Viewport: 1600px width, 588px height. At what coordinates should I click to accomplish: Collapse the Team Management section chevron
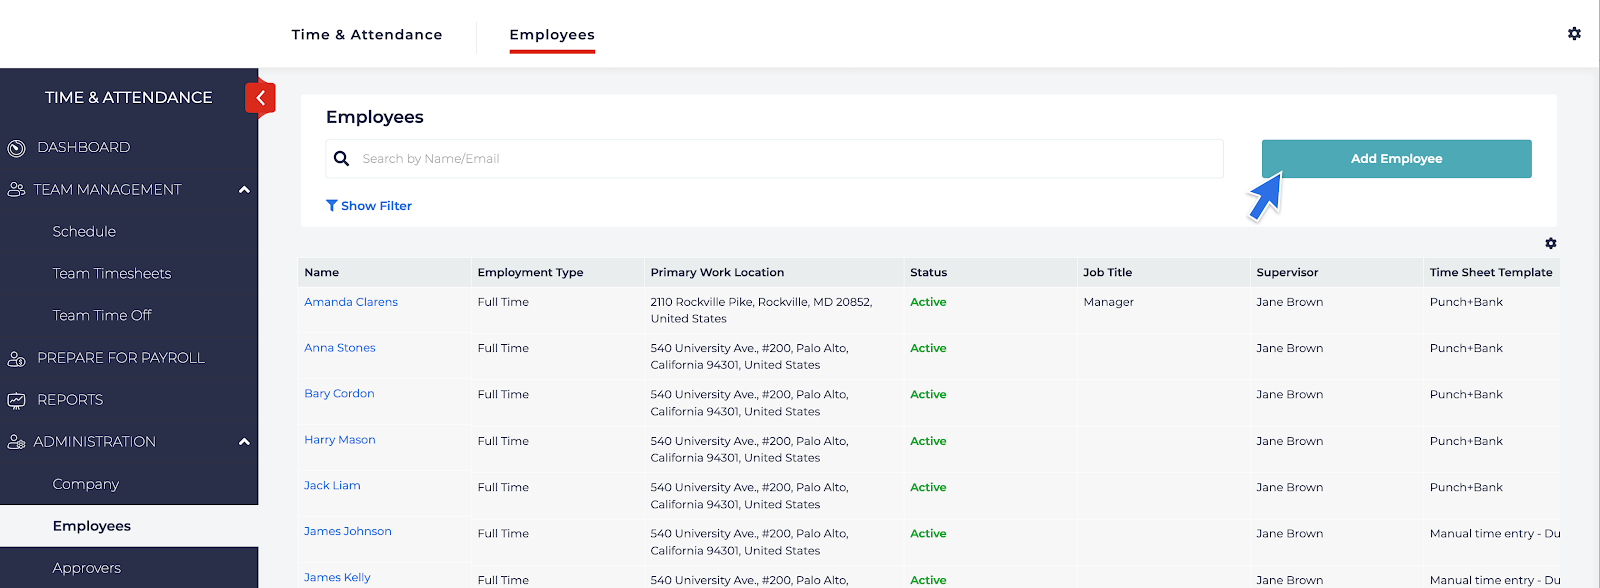click(244, 190)
